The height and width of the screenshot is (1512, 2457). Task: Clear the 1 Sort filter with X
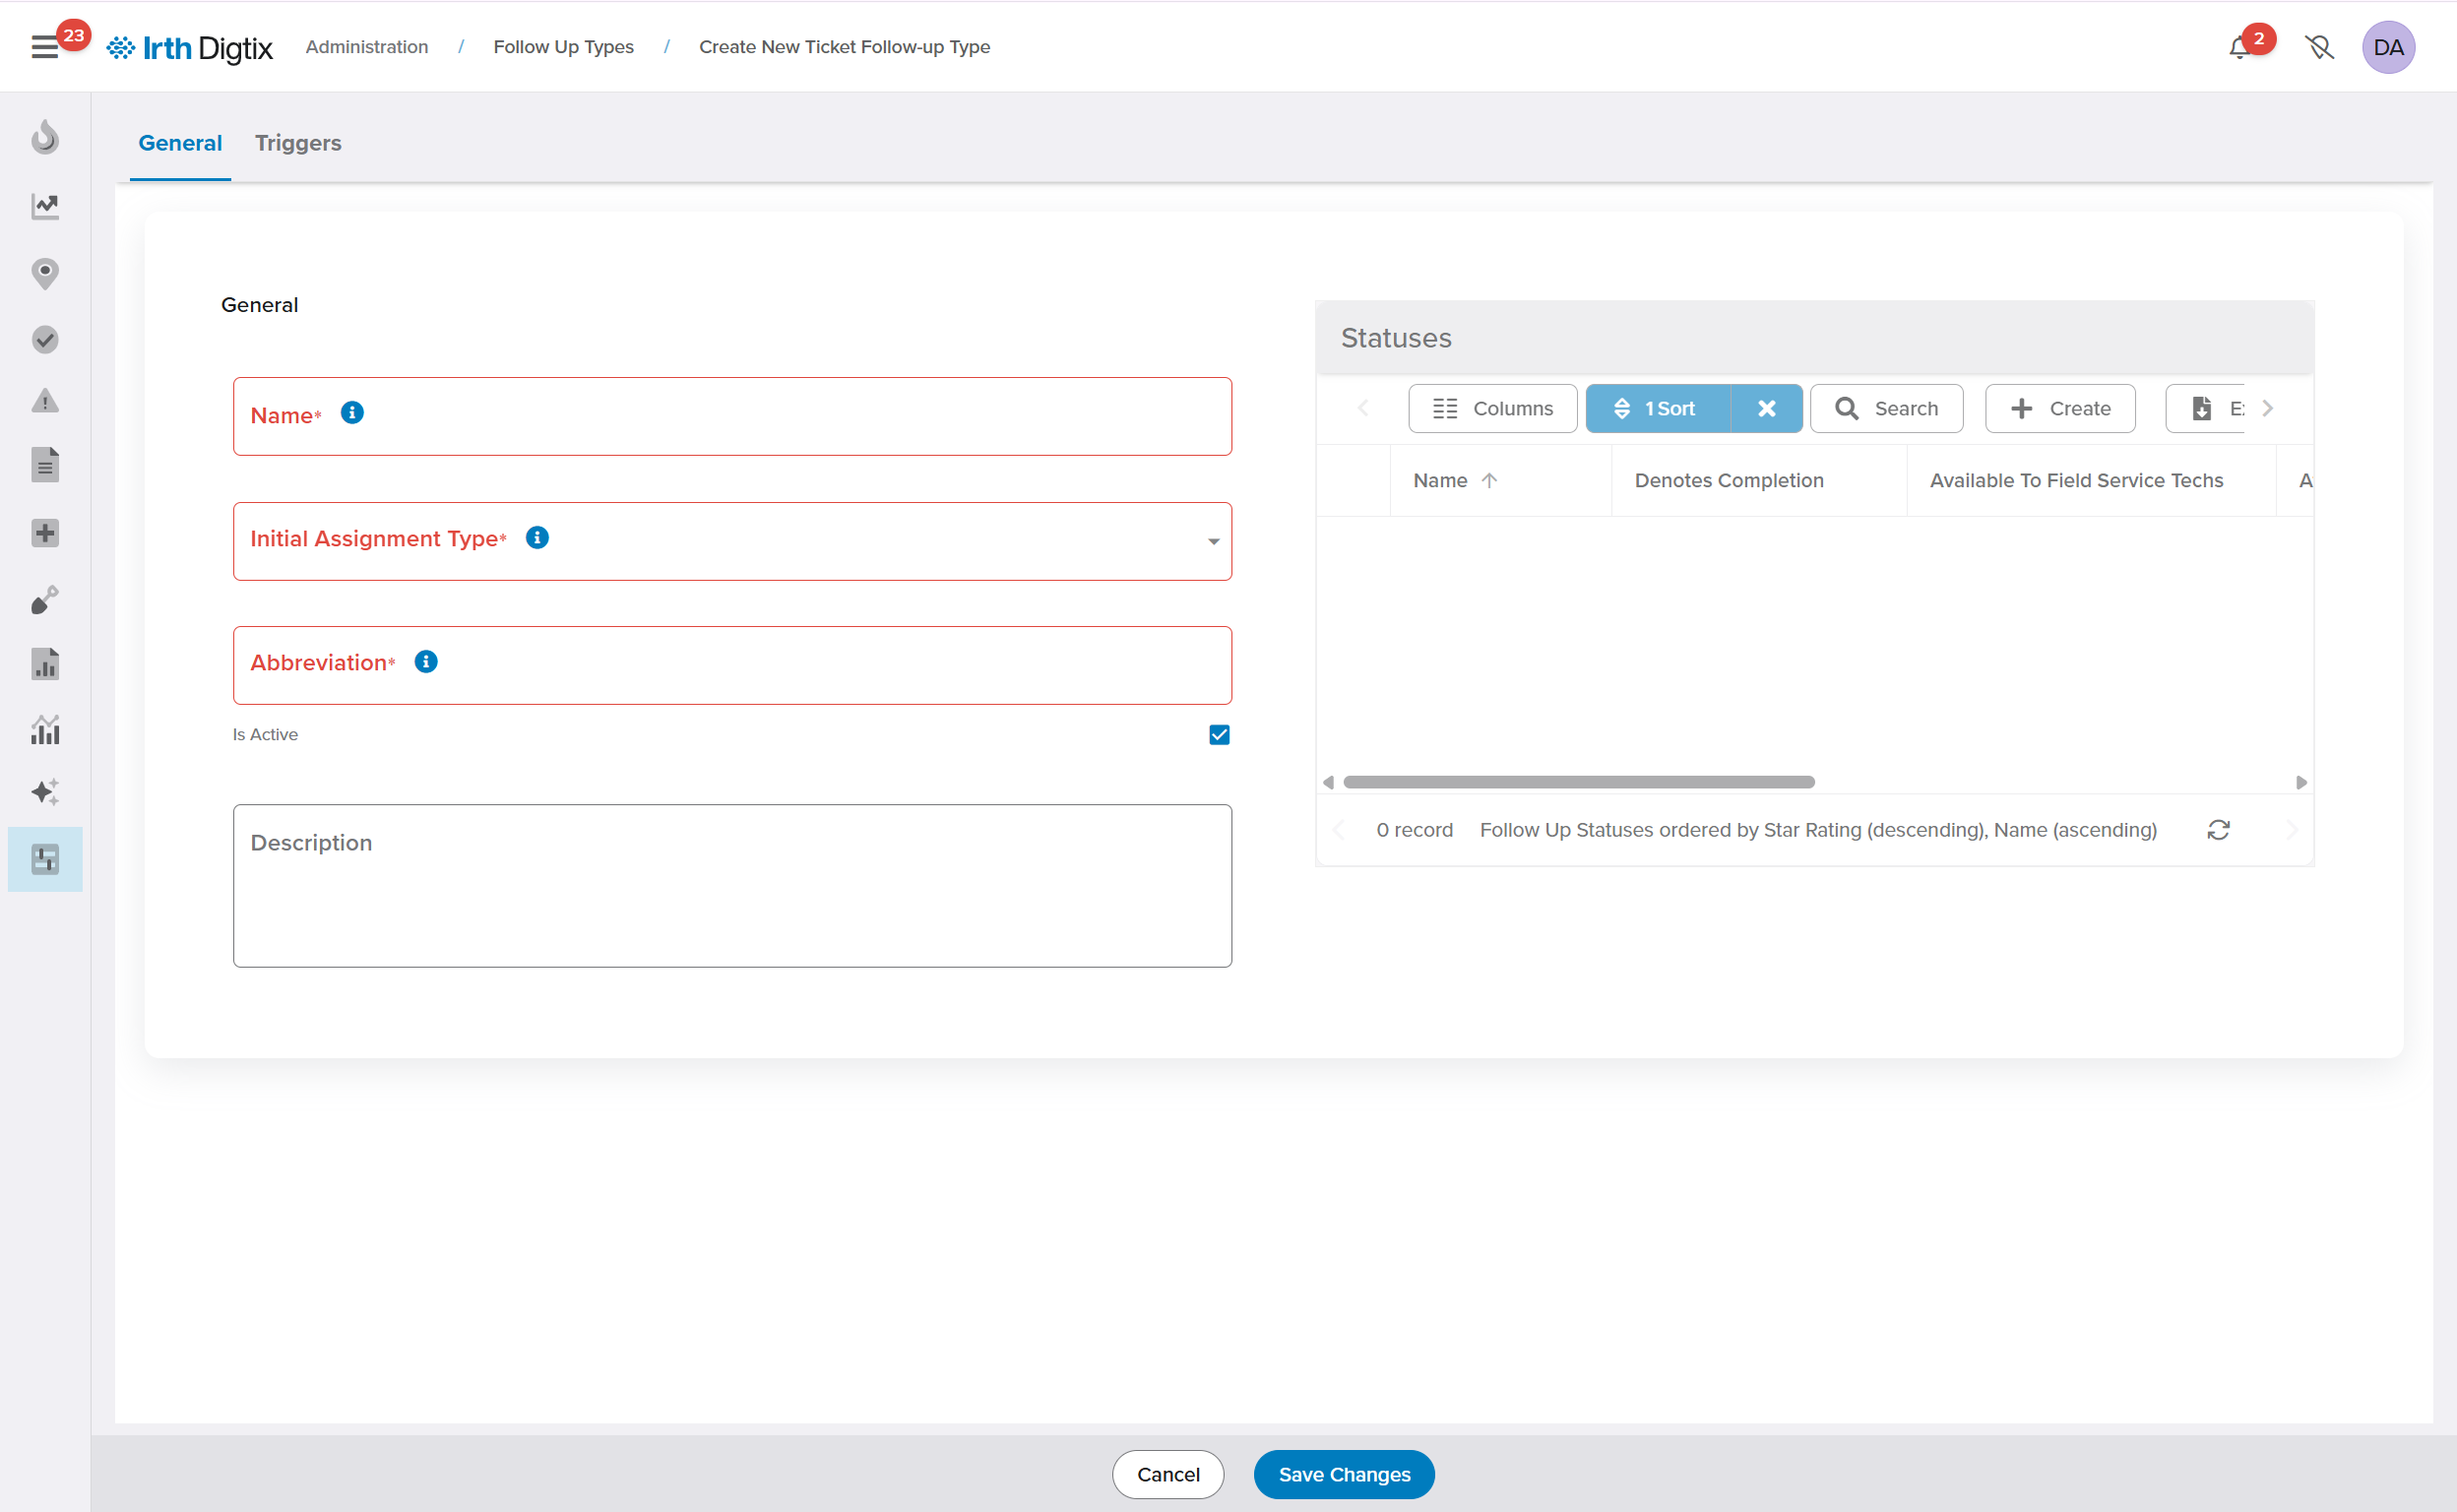[x=1766, y=408]
